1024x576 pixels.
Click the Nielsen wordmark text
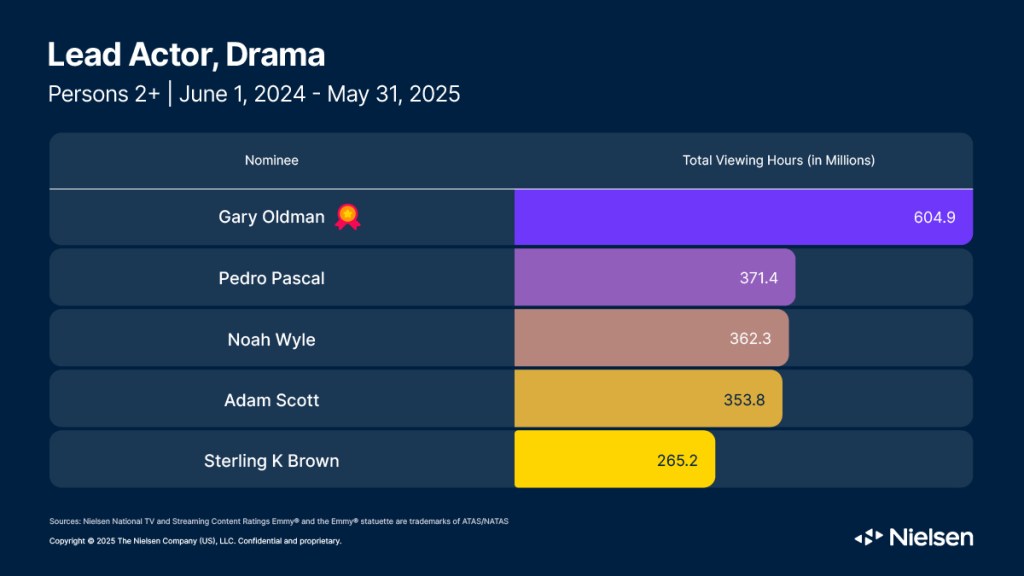pos(929,537)
